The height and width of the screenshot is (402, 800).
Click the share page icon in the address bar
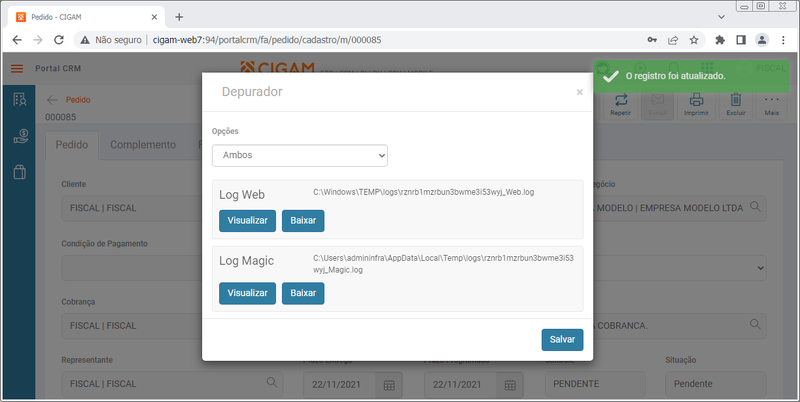(673, 40)
